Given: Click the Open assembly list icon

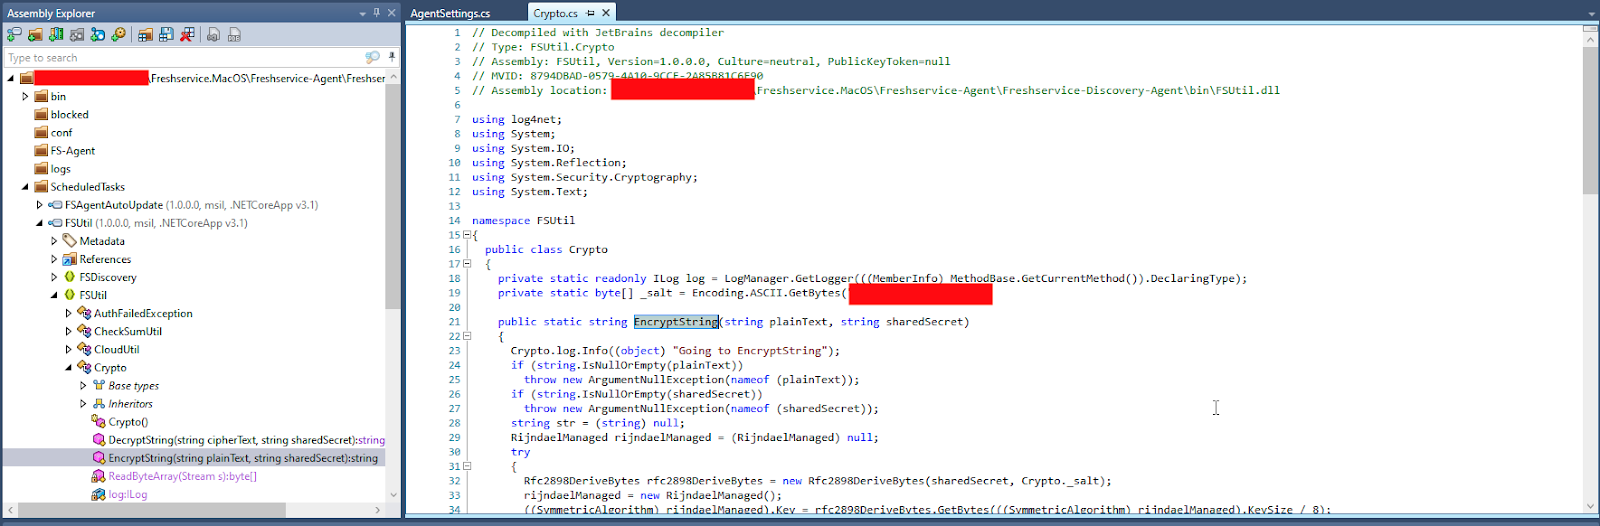Looking at the screenshot, I should coord(145,35).
